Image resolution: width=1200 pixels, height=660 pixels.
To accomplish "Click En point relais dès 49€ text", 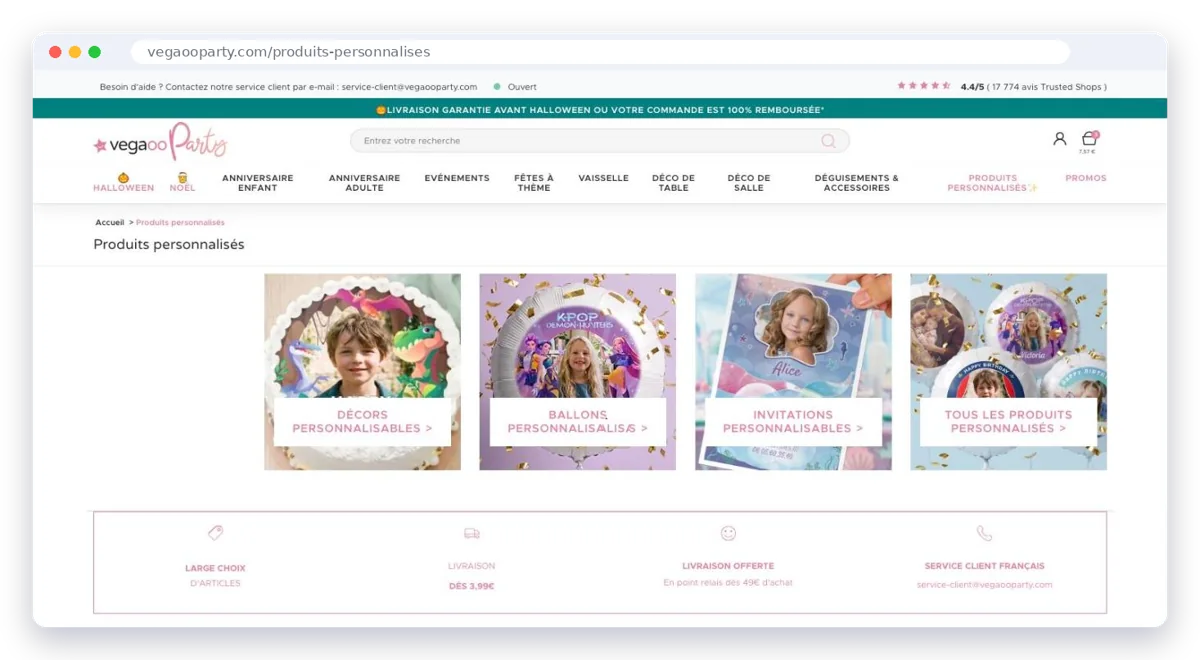I will point(728,582).
